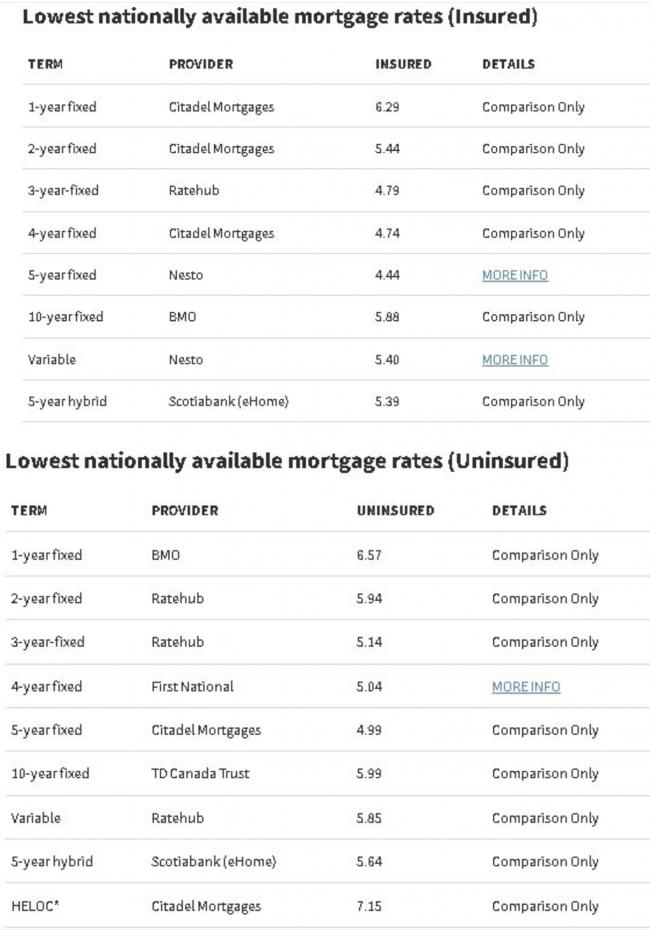Screen dimensions: 650x930
Task: Select the Uninsured mortgage rates heading
Action: click(x=287, y=461)
